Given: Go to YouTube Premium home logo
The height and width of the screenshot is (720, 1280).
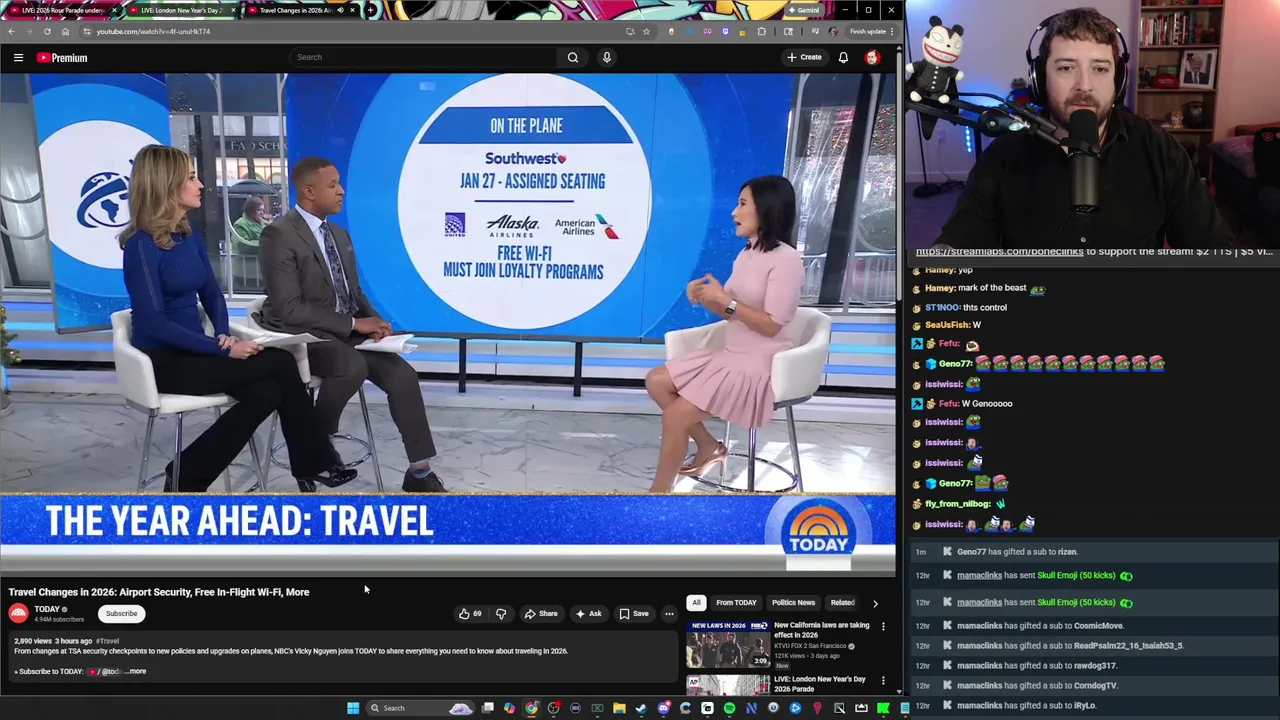Looking at the screenshot, I should click(x=62, y=58).
